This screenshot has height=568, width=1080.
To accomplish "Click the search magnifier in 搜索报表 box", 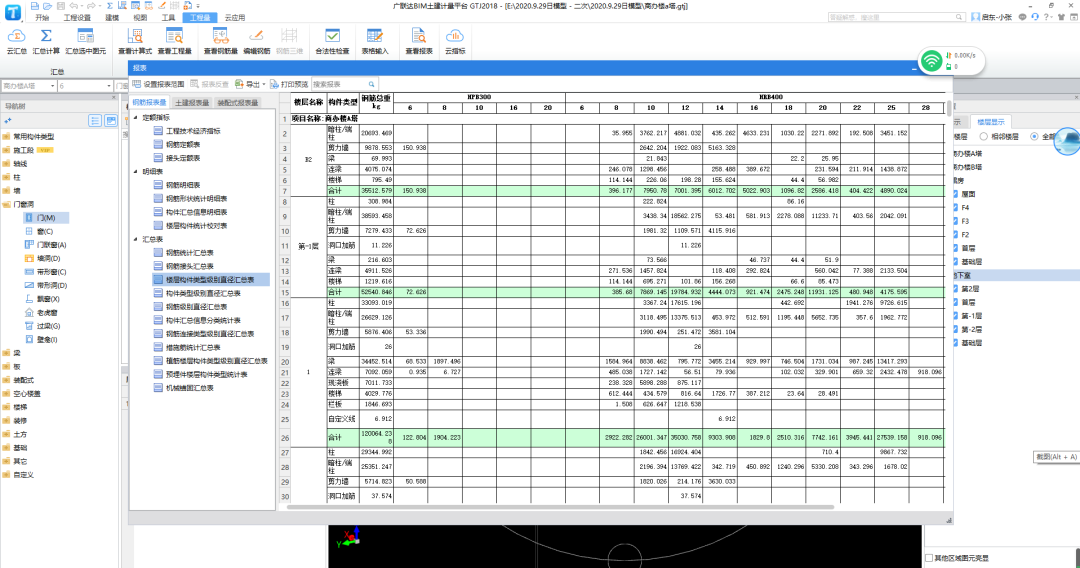I will tap(371, 84).
